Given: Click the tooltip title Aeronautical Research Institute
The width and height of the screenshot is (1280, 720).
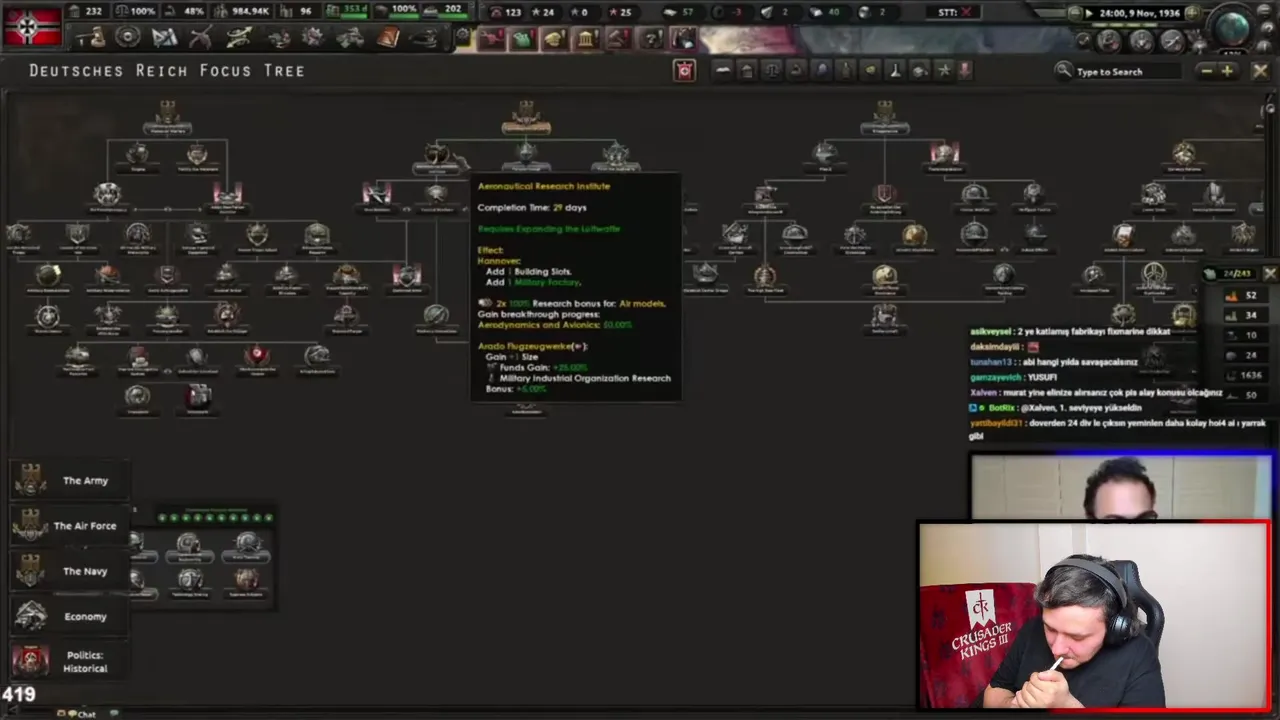Looking at the screenshot, I should click(543, 186).
